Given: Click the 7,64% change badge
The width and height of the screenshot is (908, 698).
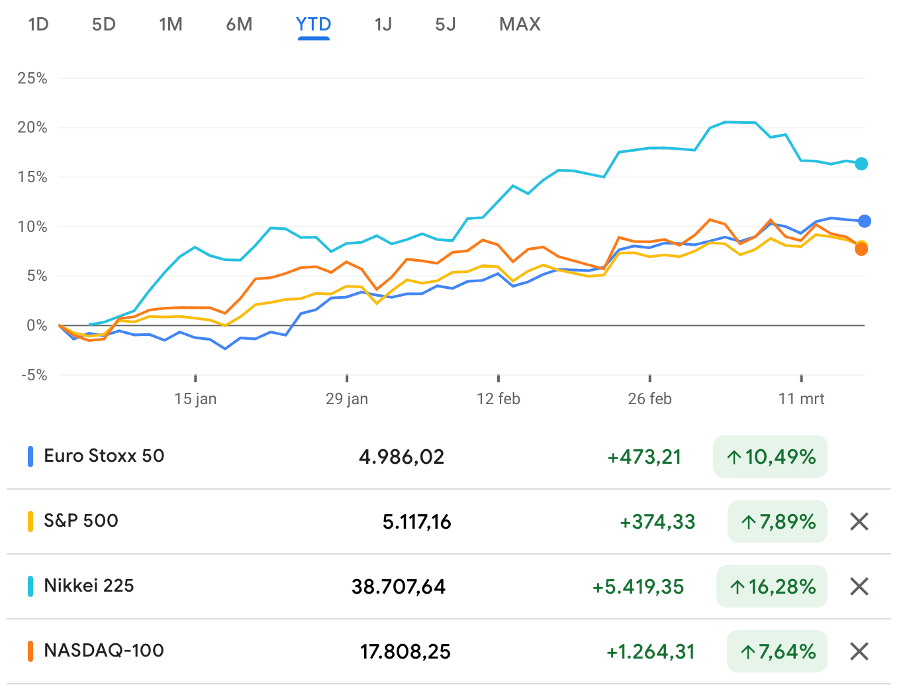Looking at the screenshot, I should [x=777, y=651].
